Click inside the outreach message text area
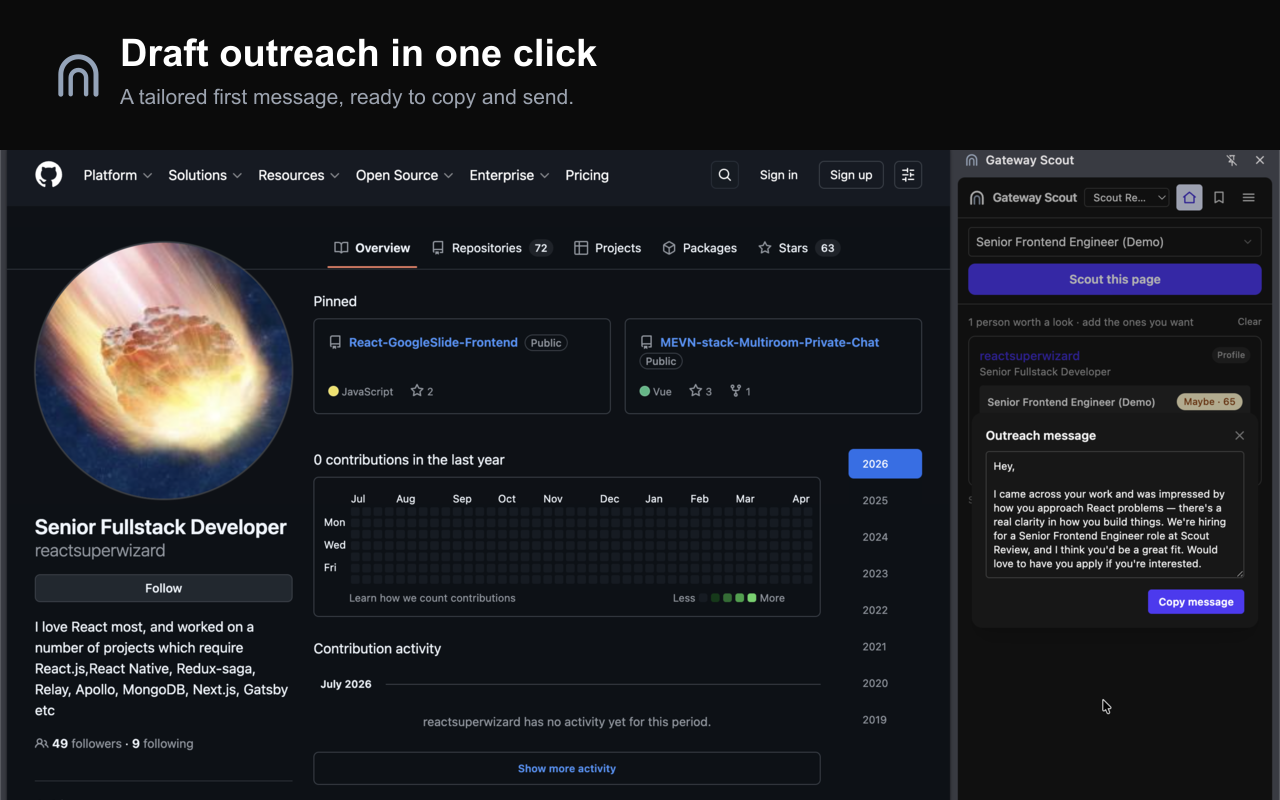1280x800 pixels. click(x=1115, y=514)
